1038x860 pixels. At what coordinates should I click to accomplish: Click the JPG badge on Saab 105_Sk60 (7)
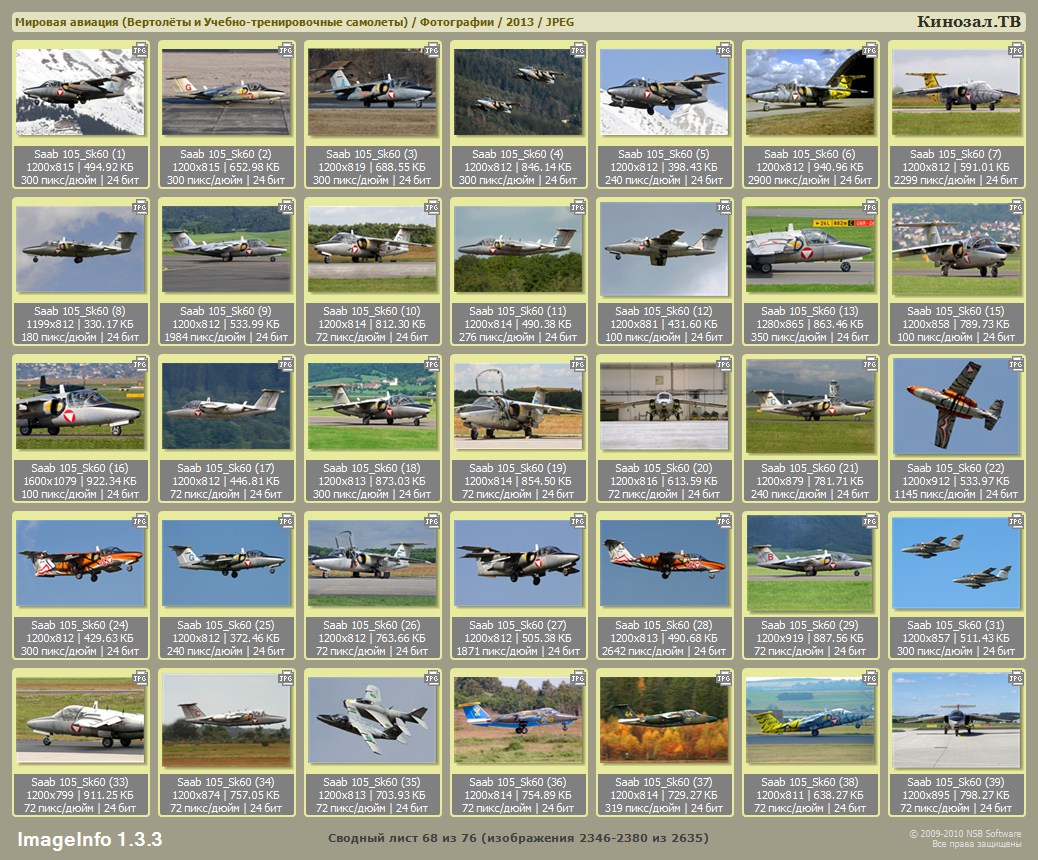point(1015,50)
